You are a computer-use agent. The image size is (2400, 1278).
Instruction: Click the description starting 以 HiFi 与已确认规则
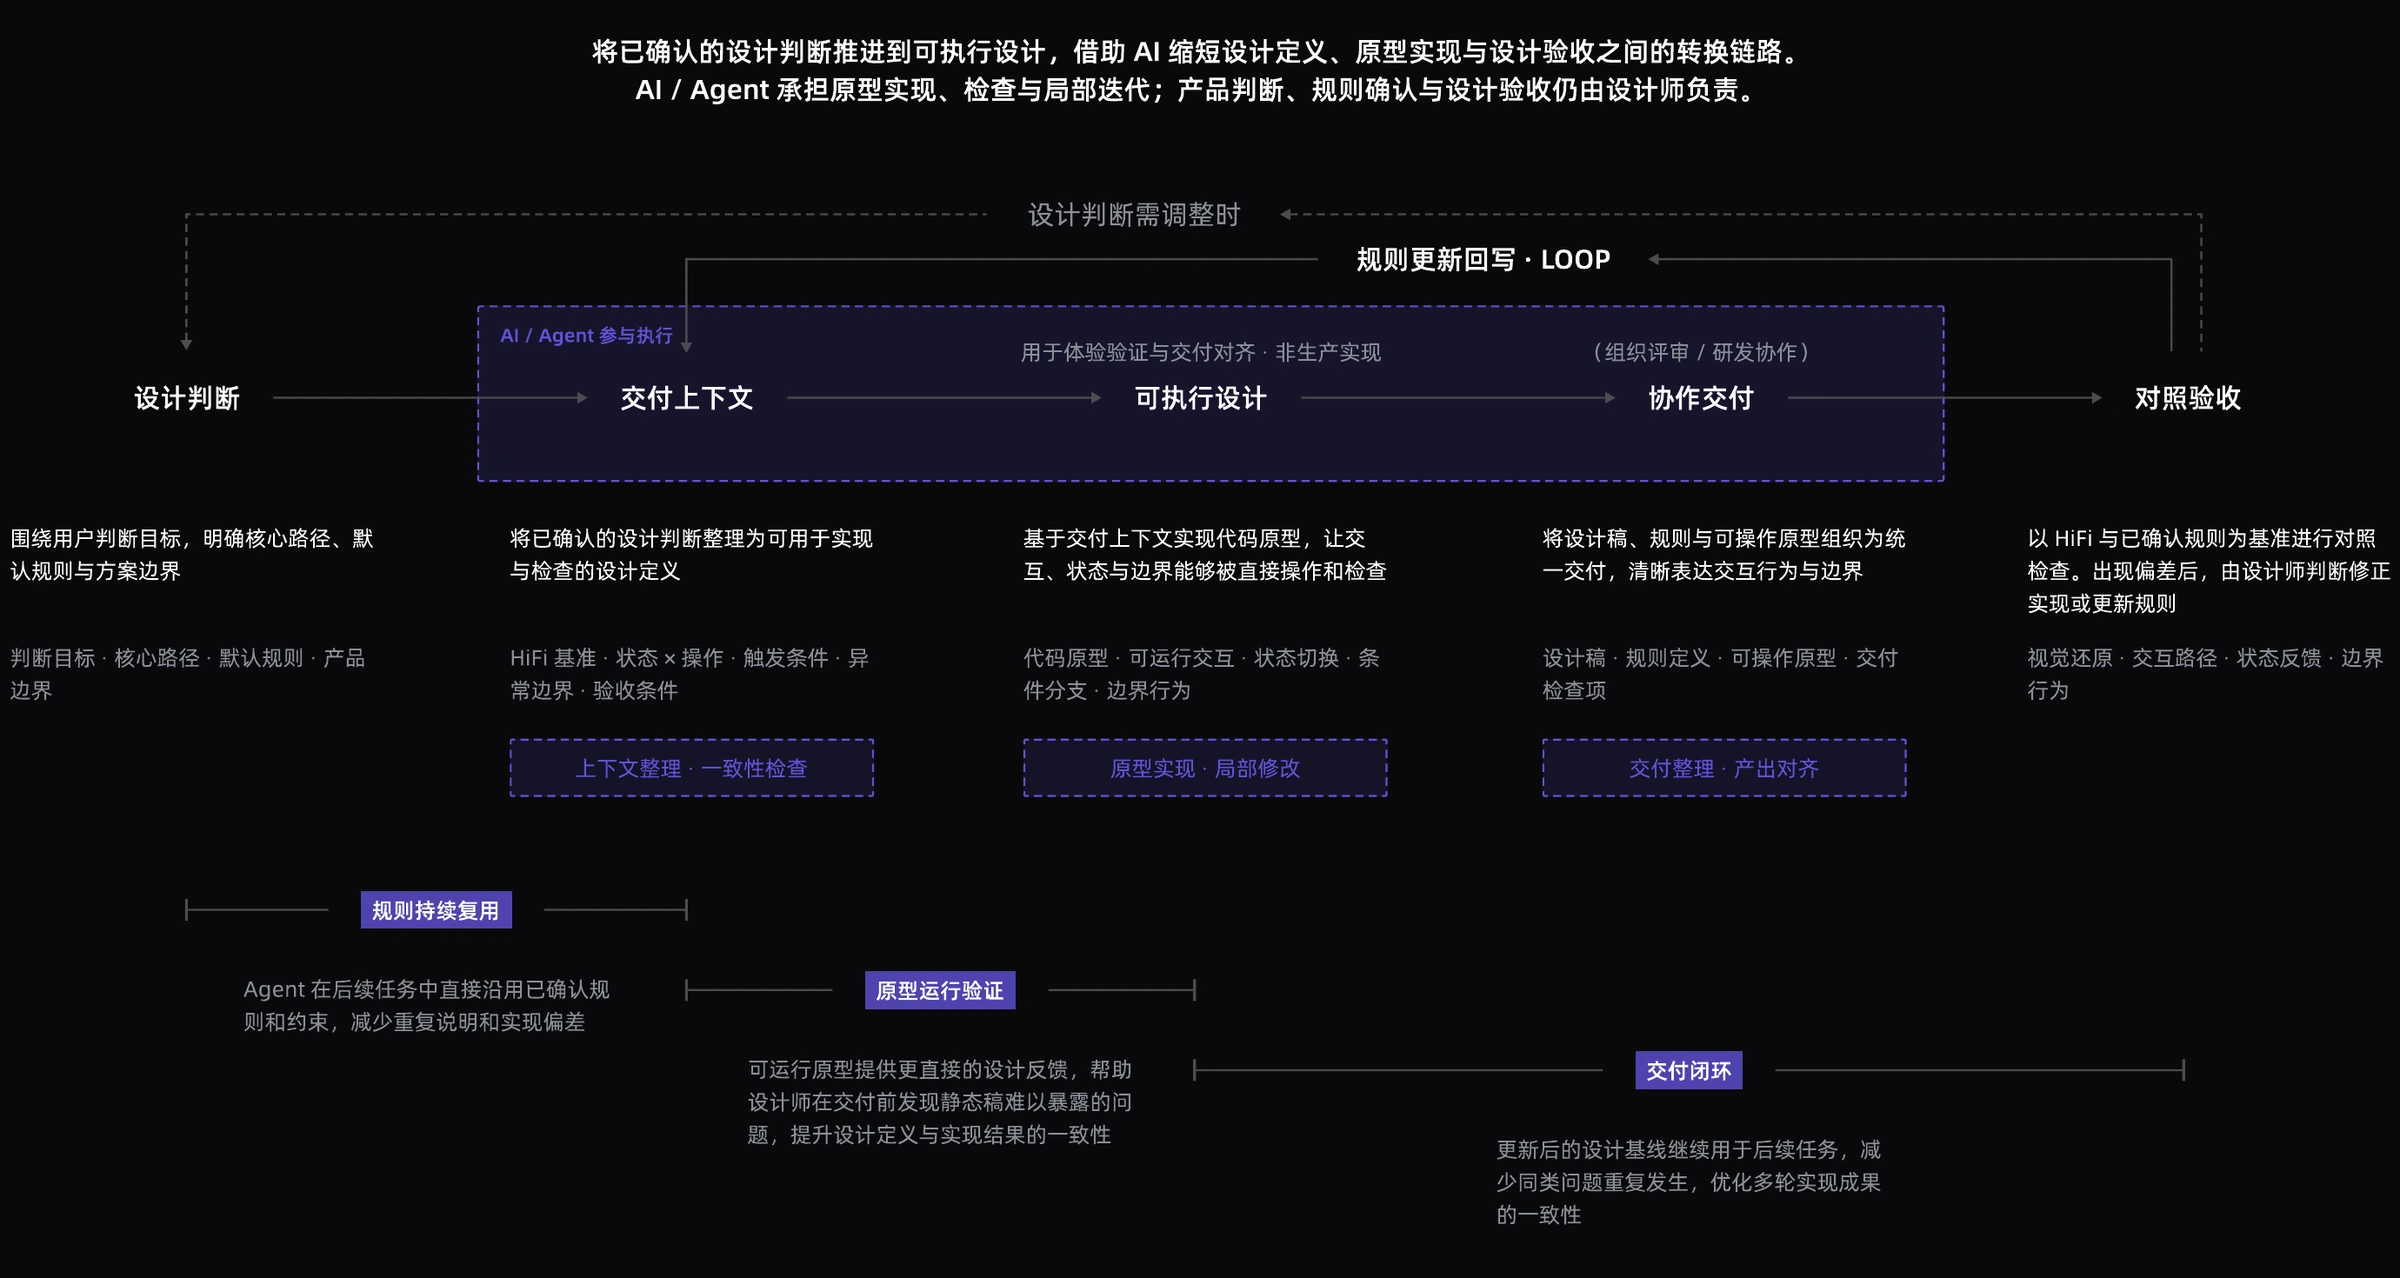(x=2208, y=571)
